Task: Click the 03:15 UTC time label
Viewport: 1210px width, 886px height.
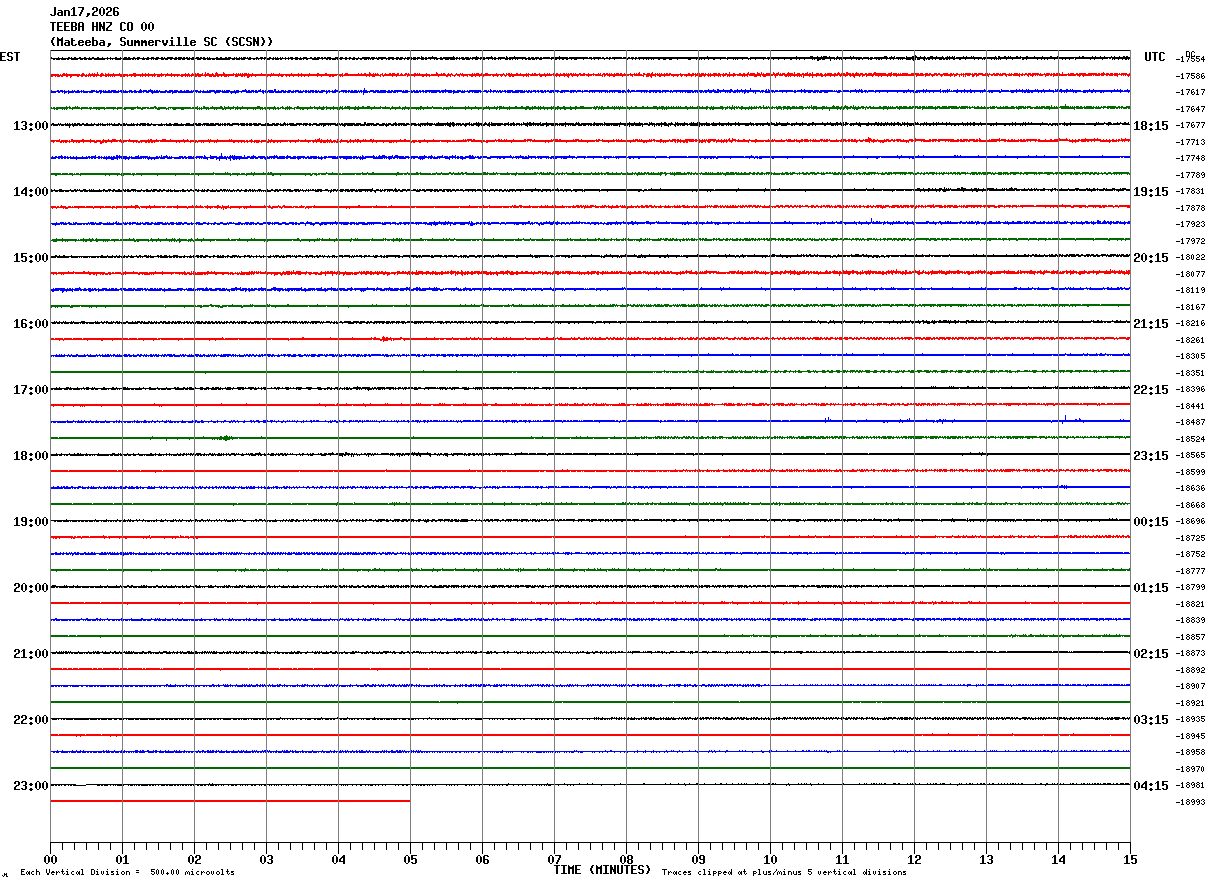Action: [x=1151, y=720]
